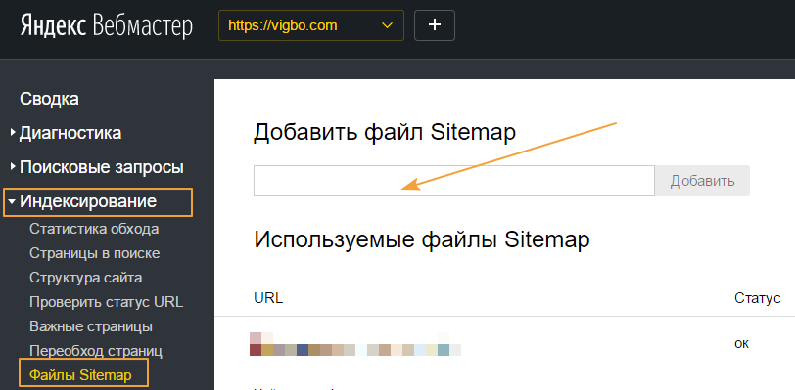The height and width of the screenshot is (390, 795).
Task: Open Структура сайта page
Action: (x=86, y=278)
